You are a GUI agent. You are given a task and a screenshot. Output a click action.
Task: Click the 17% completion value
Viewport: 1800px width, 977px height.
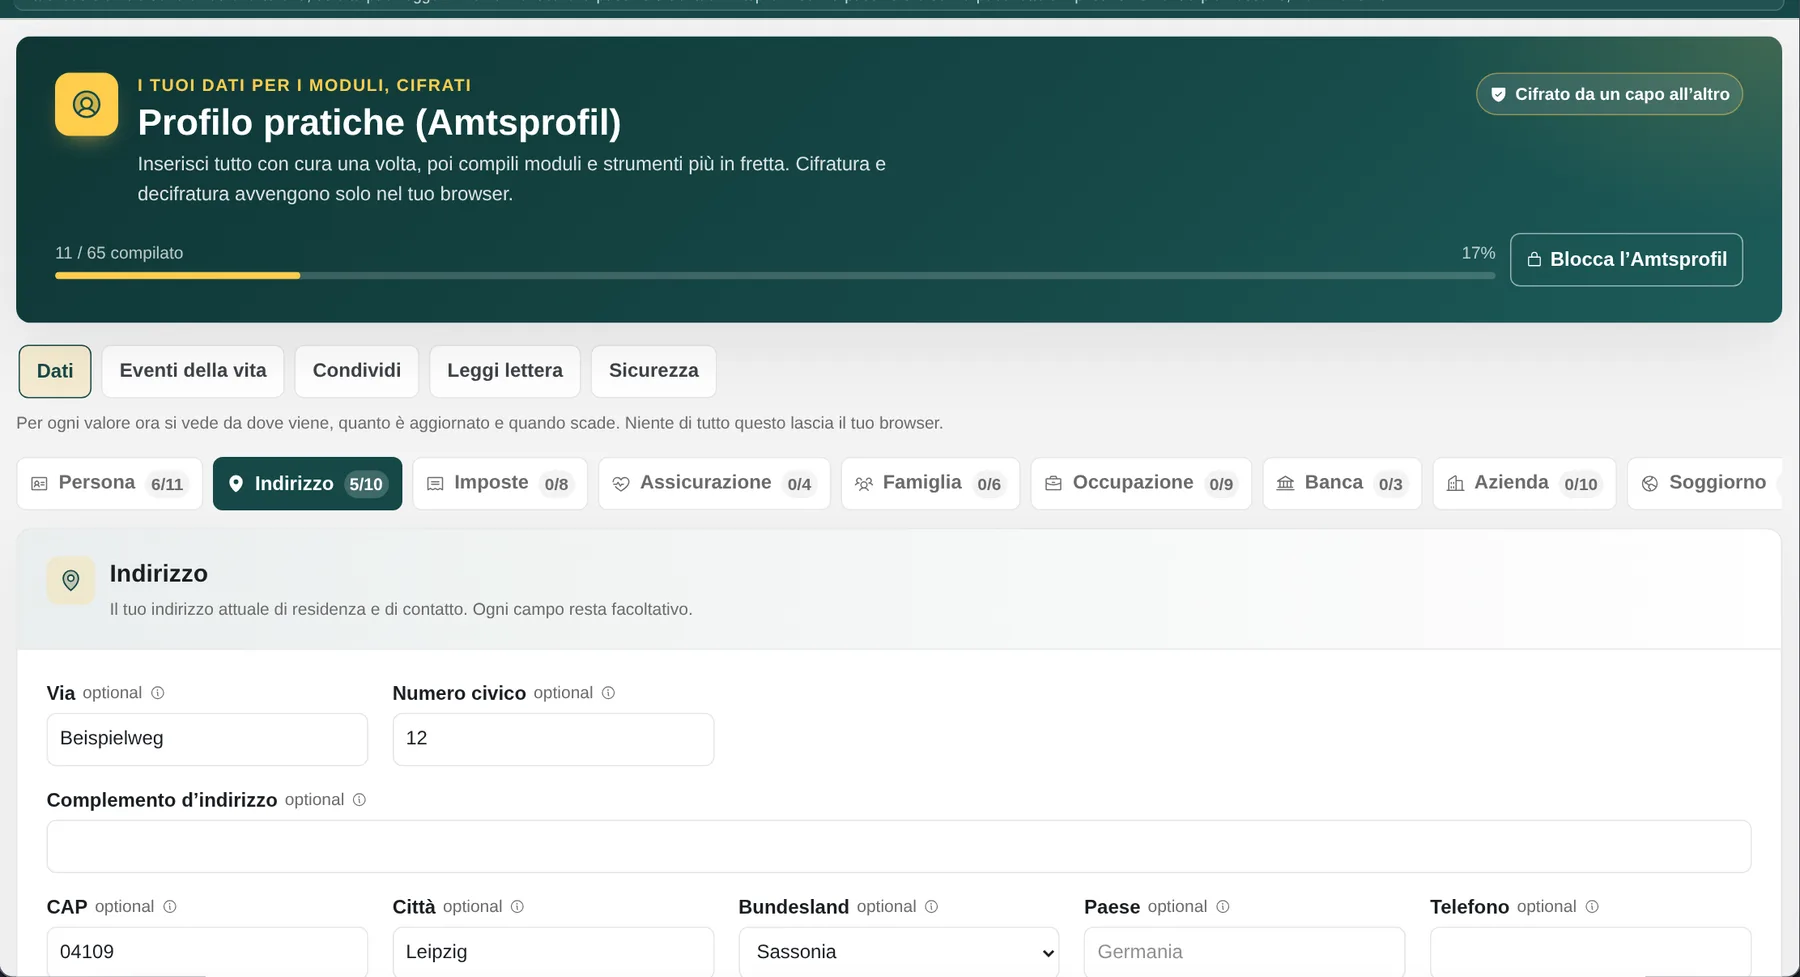tap(1478, 253)
